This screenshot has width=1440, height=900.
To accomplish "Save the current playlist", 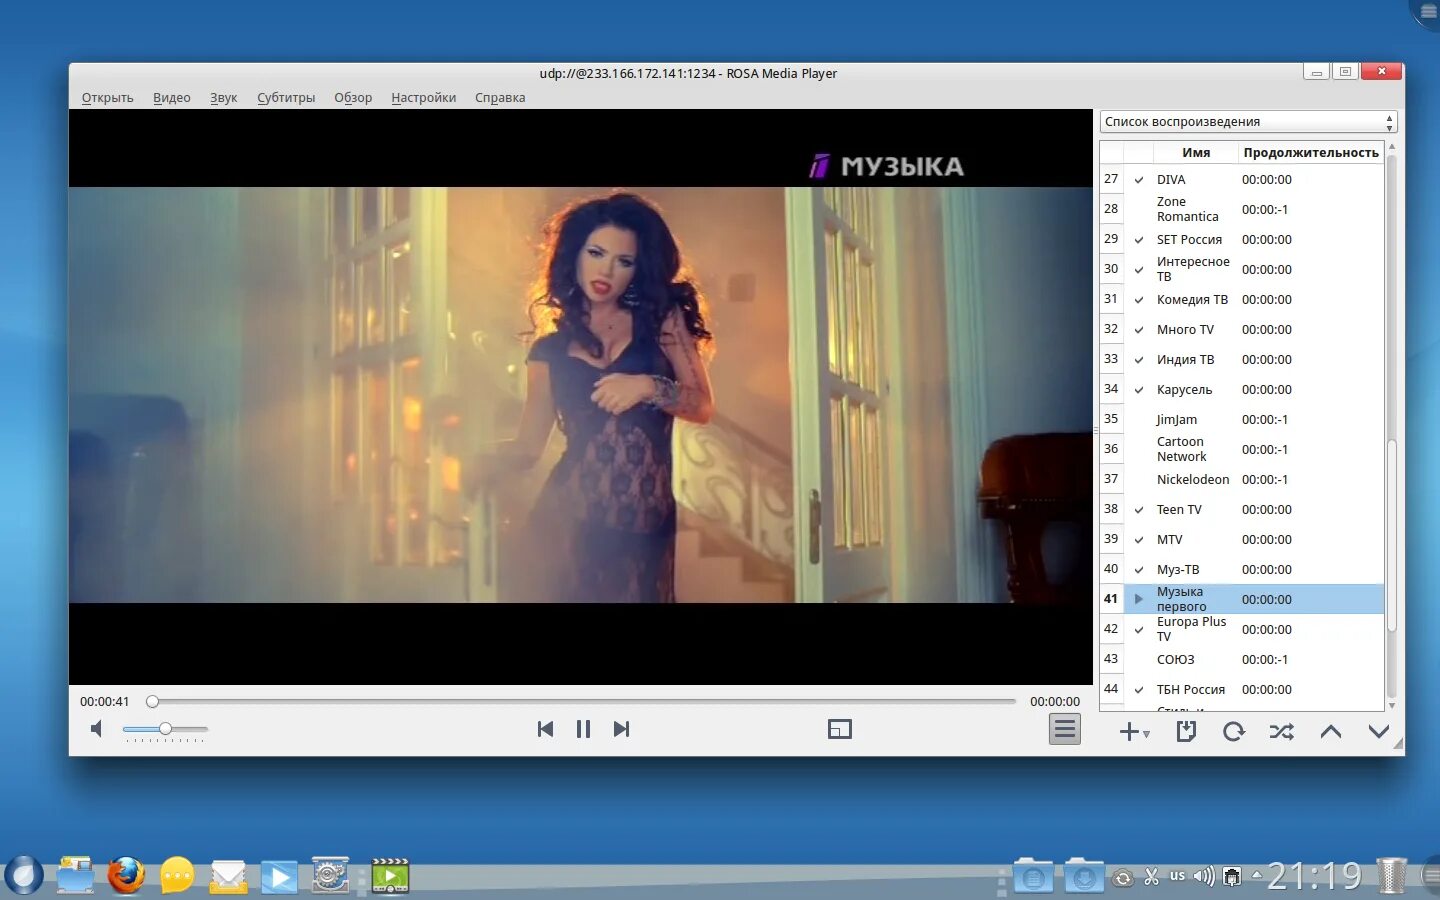I will click(x=1186, y=731).
